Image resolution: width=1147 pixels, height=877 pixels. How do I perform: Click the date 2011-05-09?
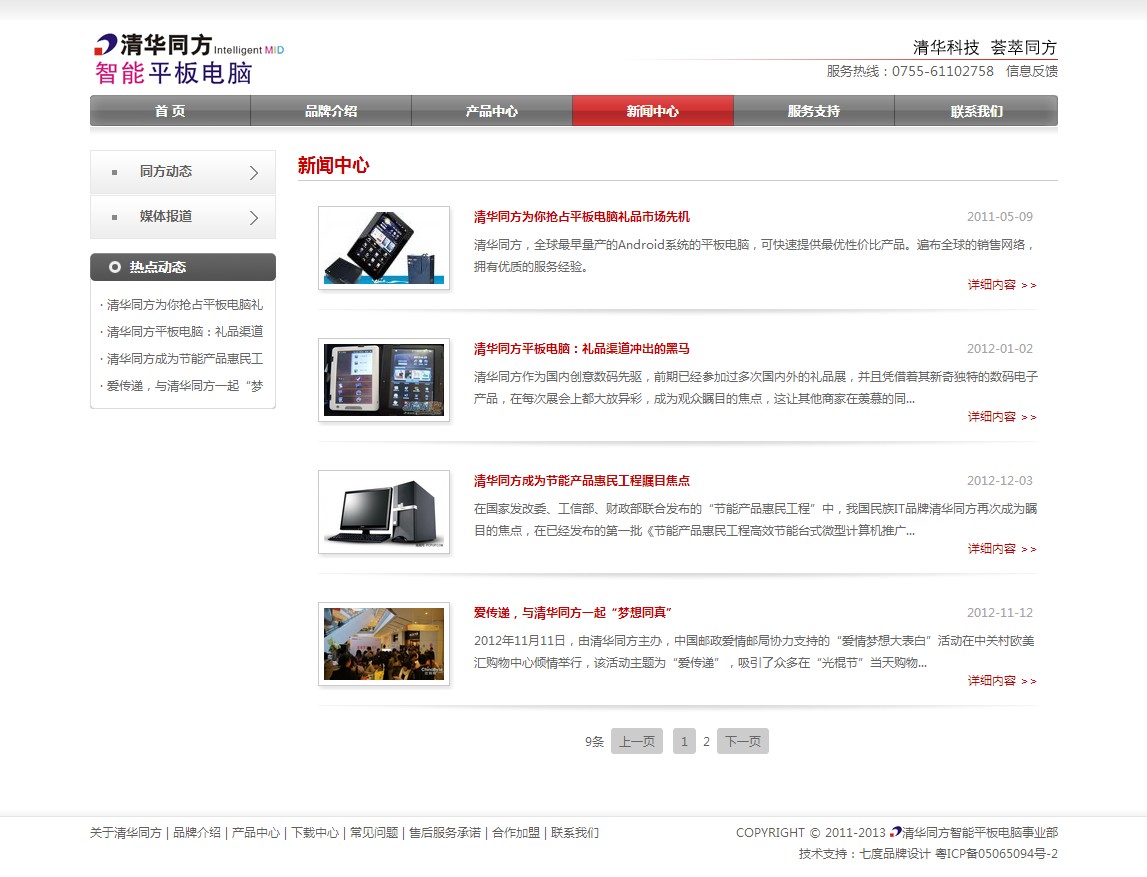(1000, 217)
